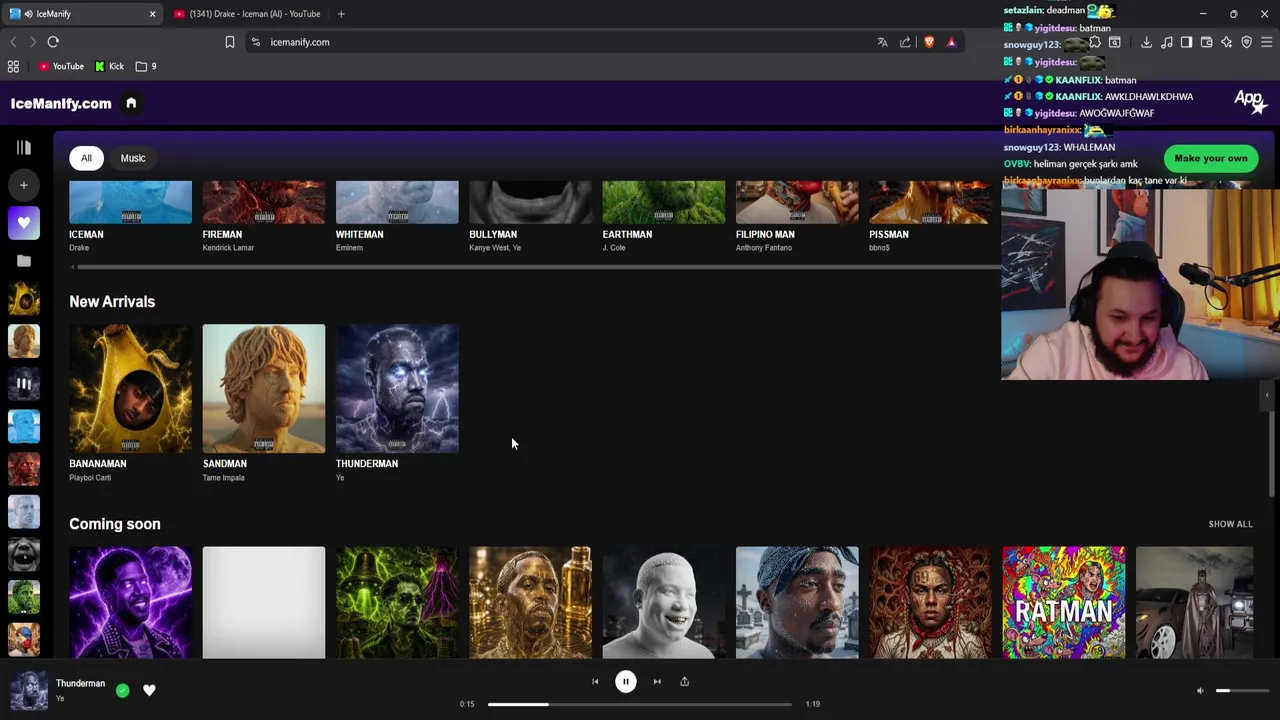
Task: Open the apps grid icon in the bookmarks bar
Action: coord(13,66)
